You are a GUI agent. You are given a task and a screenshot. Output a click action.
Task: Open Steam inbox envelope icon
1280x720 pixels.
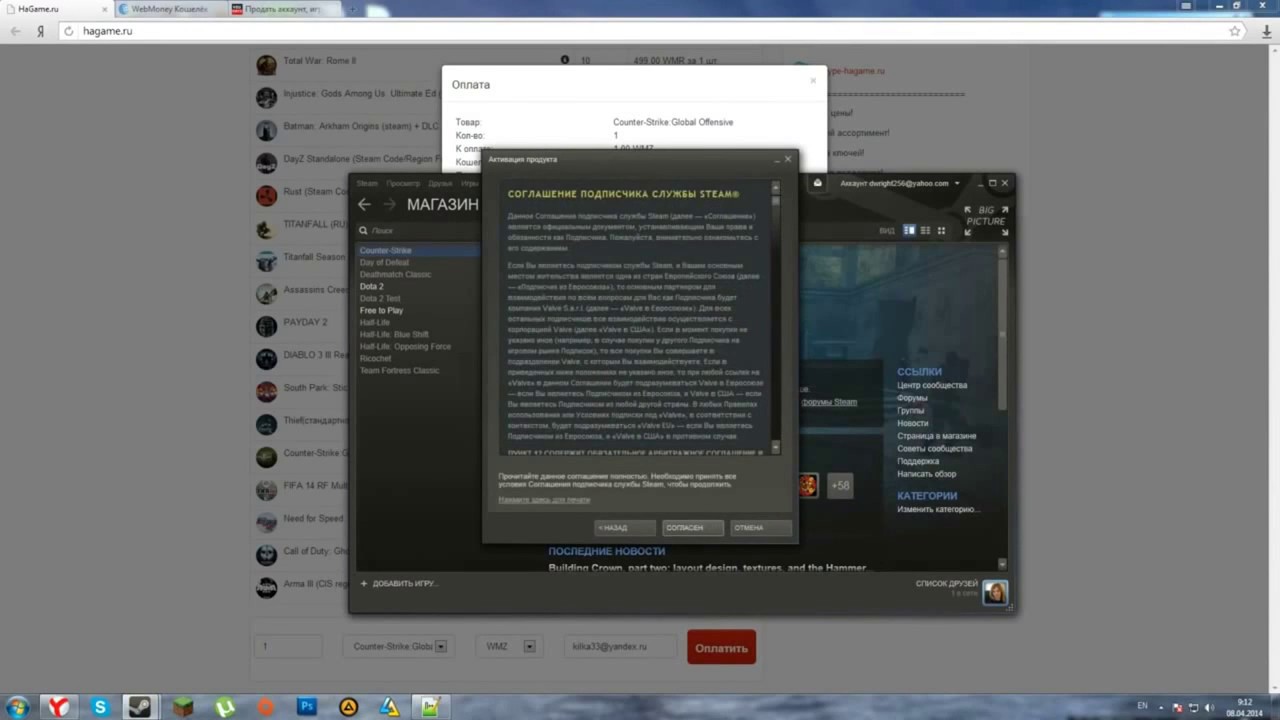(817, 183)
